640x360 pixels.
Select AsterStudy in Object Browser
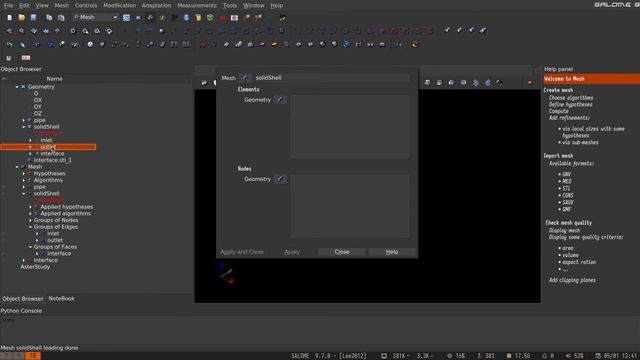35,267
